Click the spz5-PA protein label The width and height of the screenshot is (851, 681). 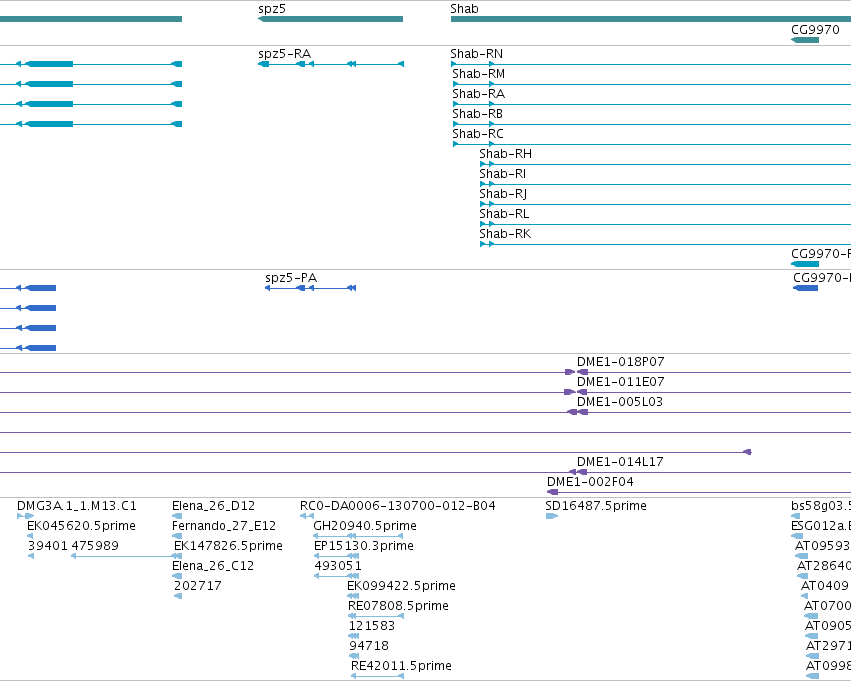pos(291,278)
